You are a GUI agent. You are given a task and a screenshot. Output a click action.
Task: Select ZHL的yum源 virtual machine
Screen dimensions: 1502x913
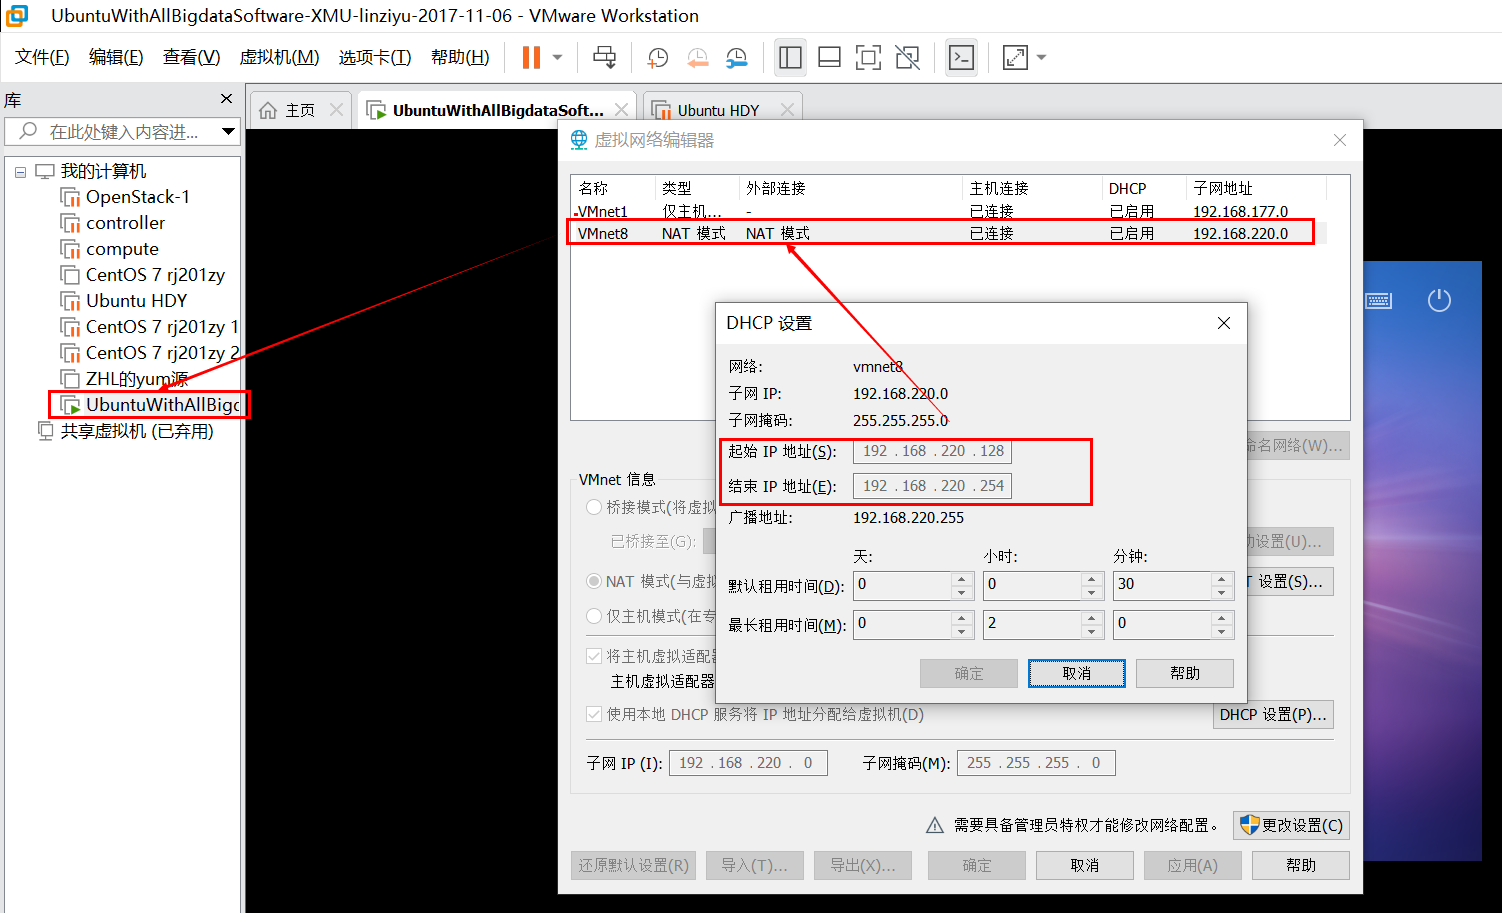(136, 379)
